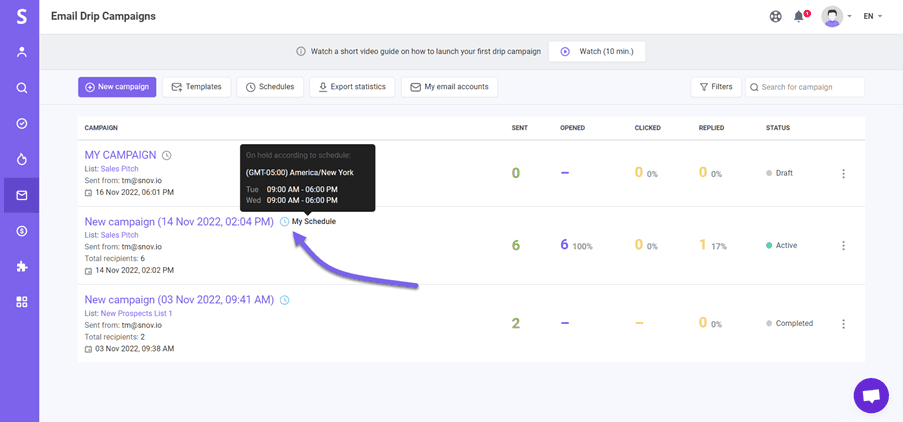Open the Templates tab
The image size is (903, 422).
(196, 87)
